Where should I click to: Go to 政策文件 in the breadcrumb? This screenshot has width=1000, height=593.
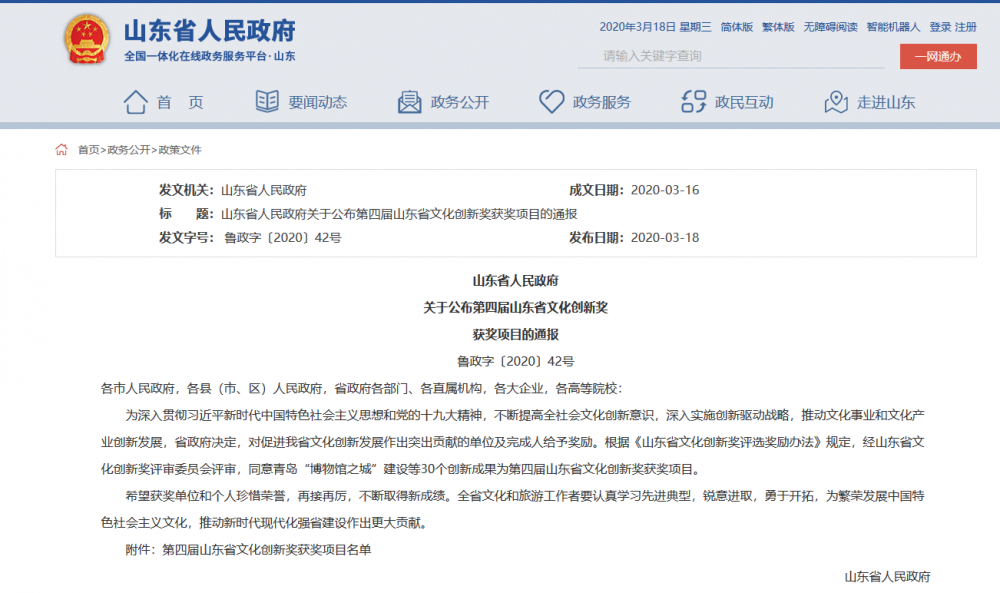(x=180, y=150)
